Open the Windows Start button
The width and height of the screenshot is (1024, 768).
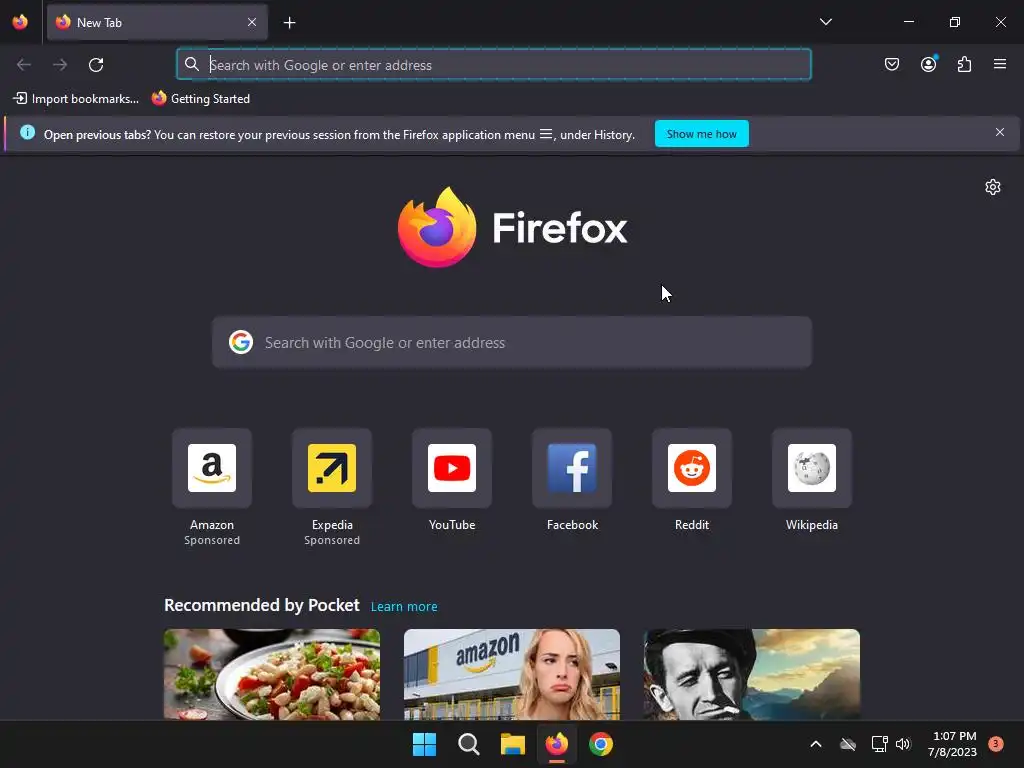[x=424, y=744]
